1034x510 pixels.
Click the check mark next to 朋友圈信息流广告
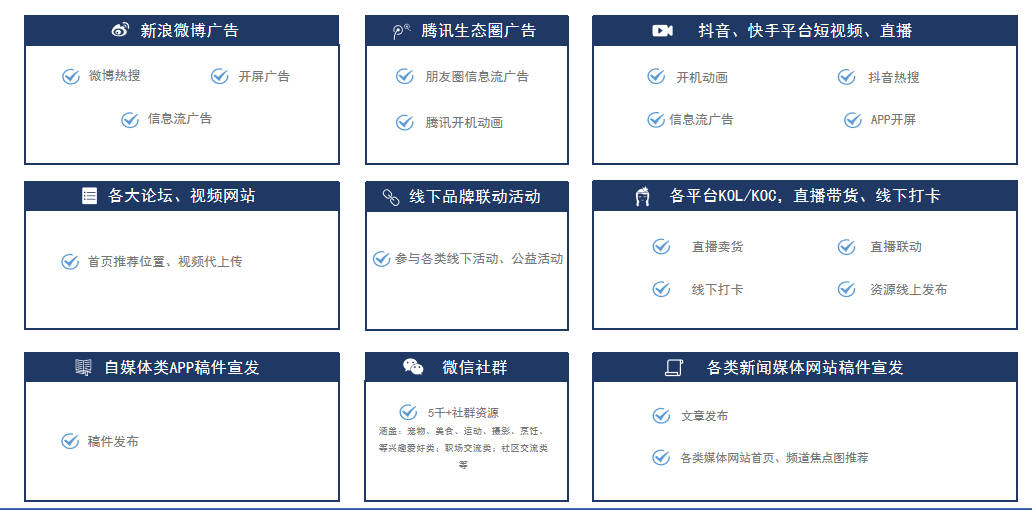pyautogui.click(x=404, y=77)
